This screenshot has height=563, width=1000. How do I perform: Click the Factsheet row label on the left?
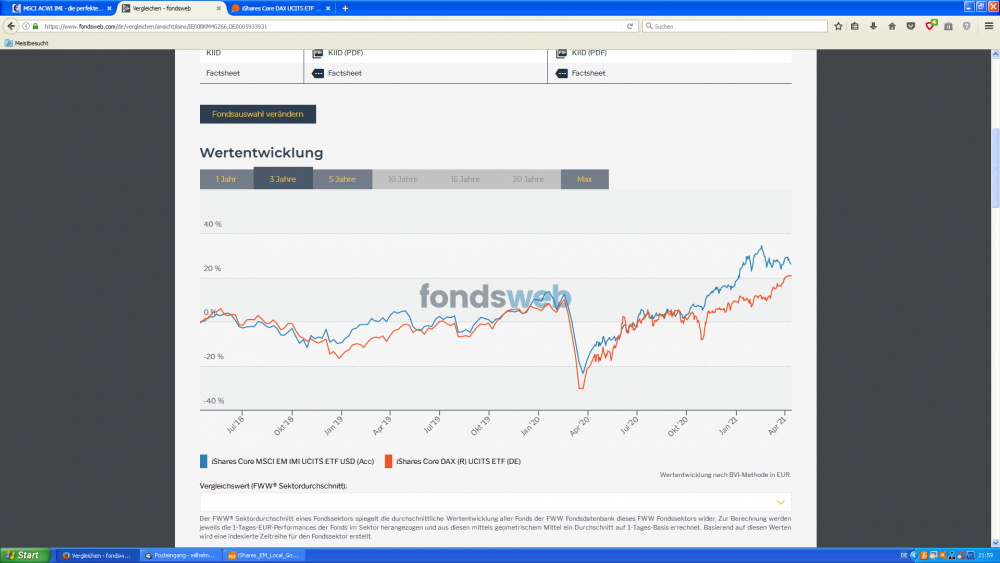(223, 73)
